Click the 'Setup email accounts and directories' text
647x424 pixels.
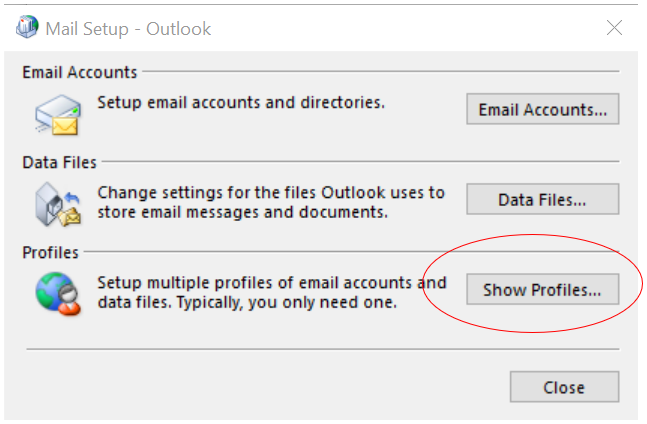(240, 102)
